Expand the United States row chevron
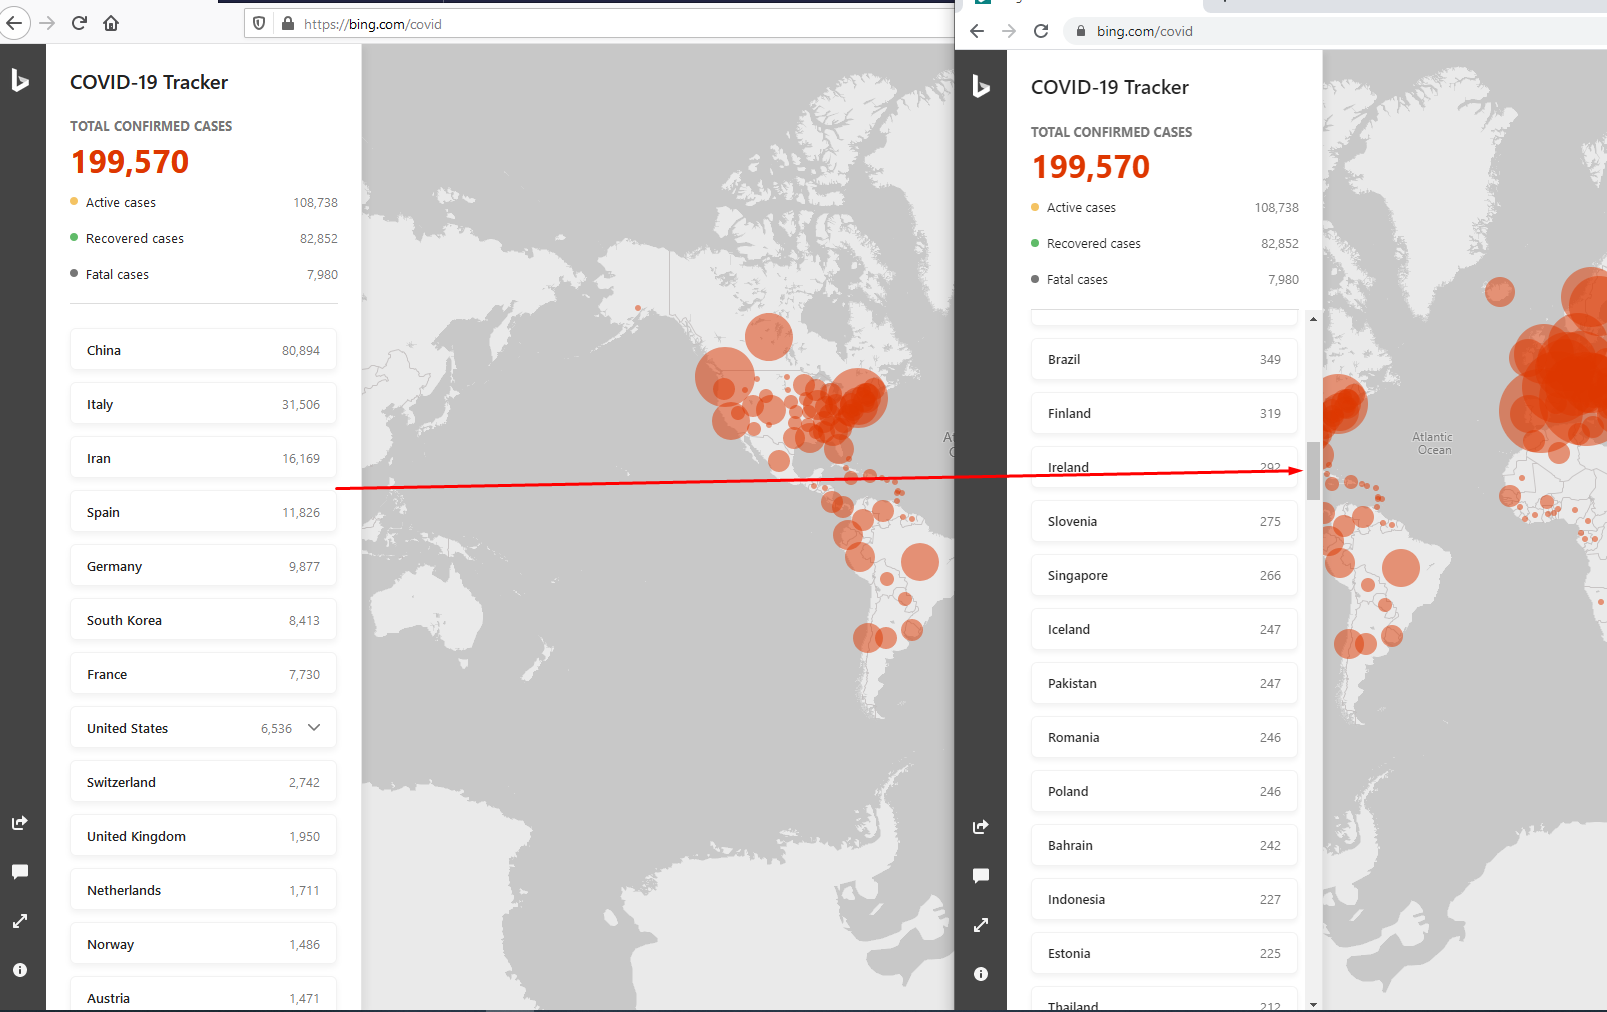The image size is (1607, 1012). tap(314, 728)
